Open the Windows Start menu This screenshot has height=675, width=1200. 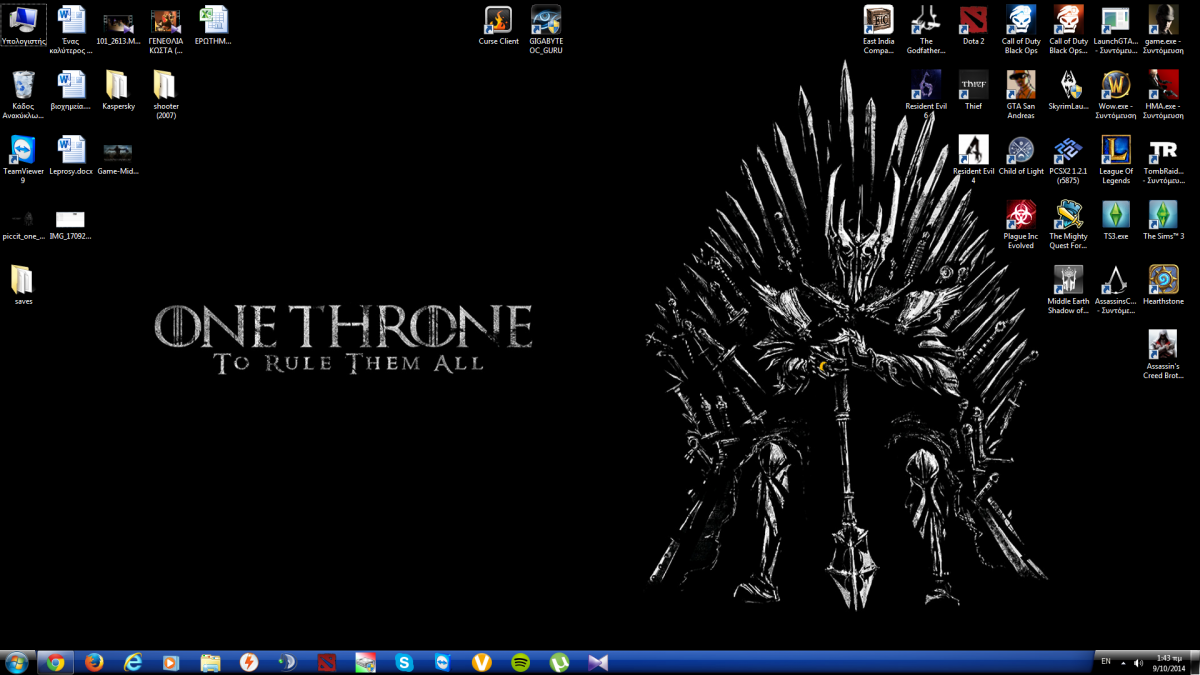[17, 662]
